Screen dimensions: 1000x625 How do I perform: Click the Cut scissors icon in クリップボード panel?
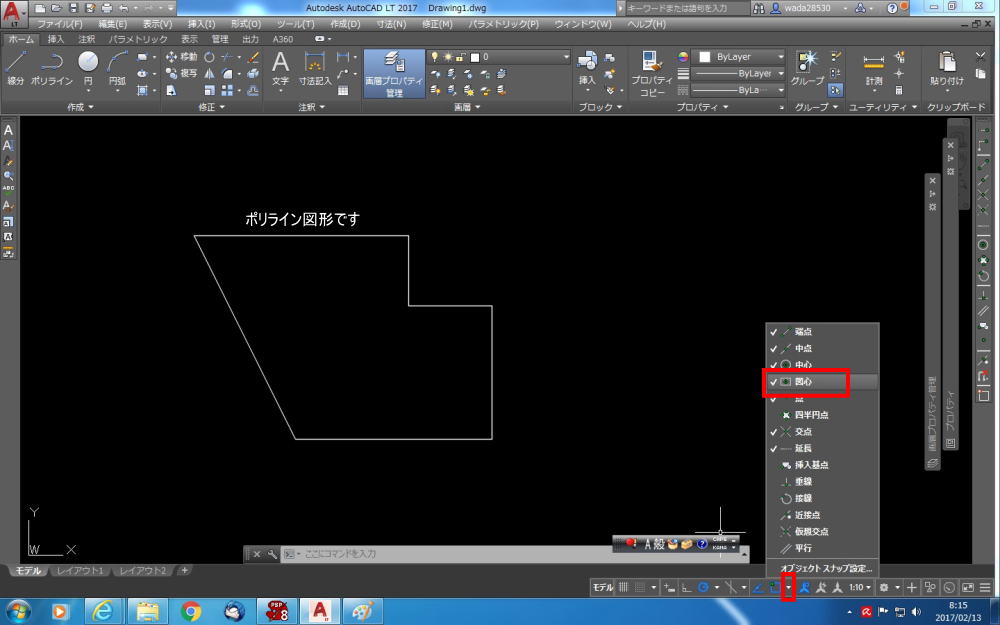pyautogui.click(x=981, y=57)
